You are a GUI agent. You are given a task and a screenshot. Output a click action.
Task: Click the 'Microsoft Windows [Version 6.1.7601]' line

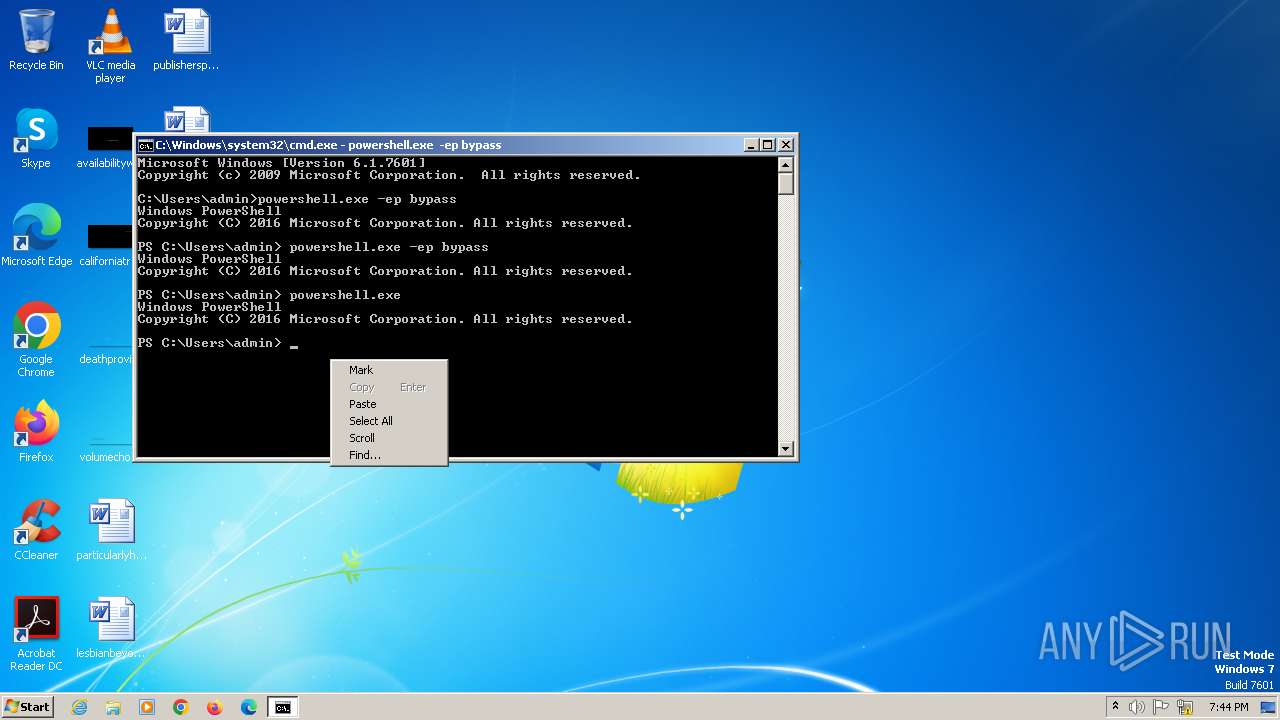281,163
